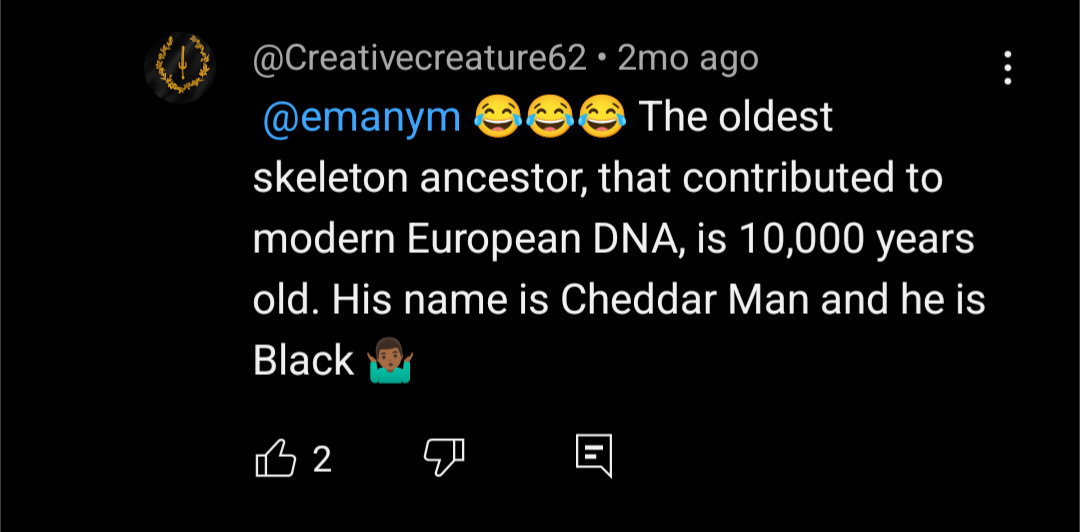1080x532 pixels.
Task: Click the middle laughing-crying emoji
Action: (x=548, y=118)
